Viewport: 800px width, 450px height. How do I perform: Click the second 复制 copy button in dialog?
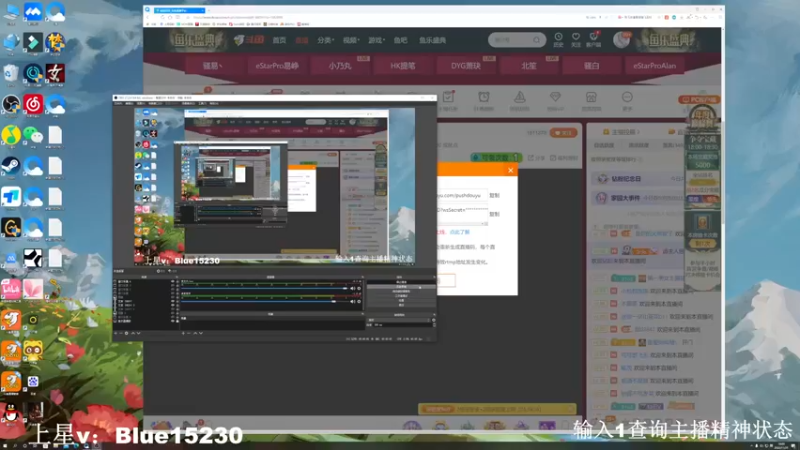coord(494,214)
